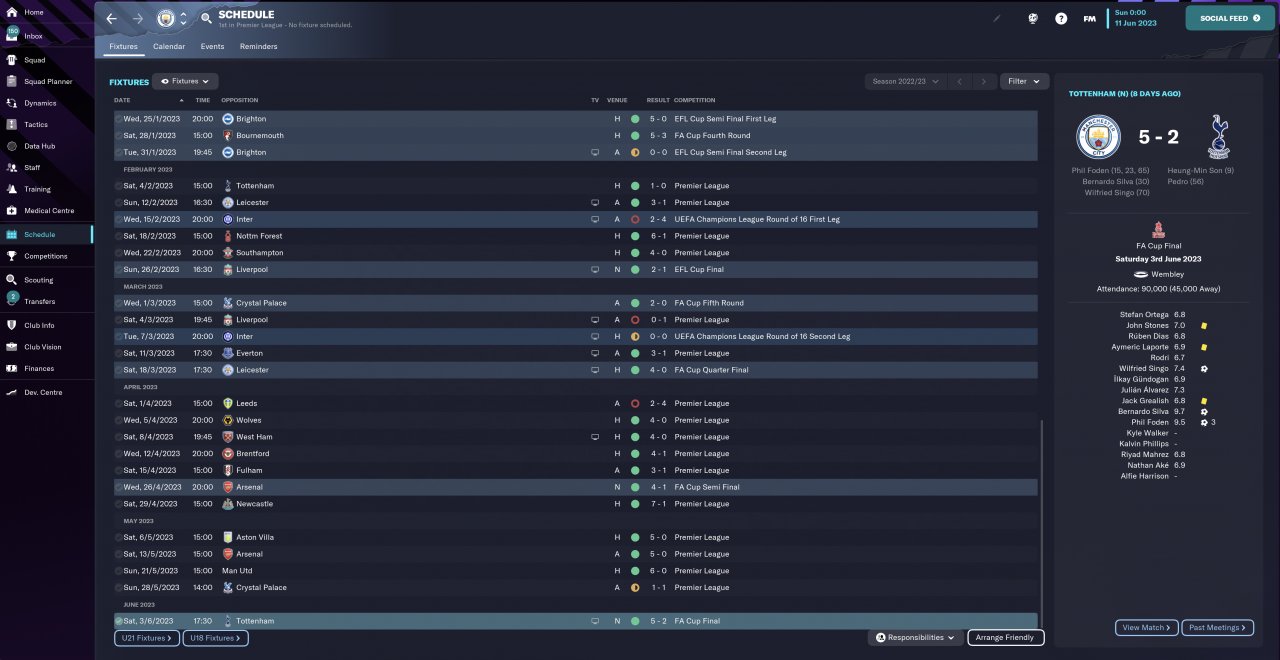The width and height of the screenshot is (1280, 660).
Task: Open the Dev. Centre icon
Action: (12, 392)
